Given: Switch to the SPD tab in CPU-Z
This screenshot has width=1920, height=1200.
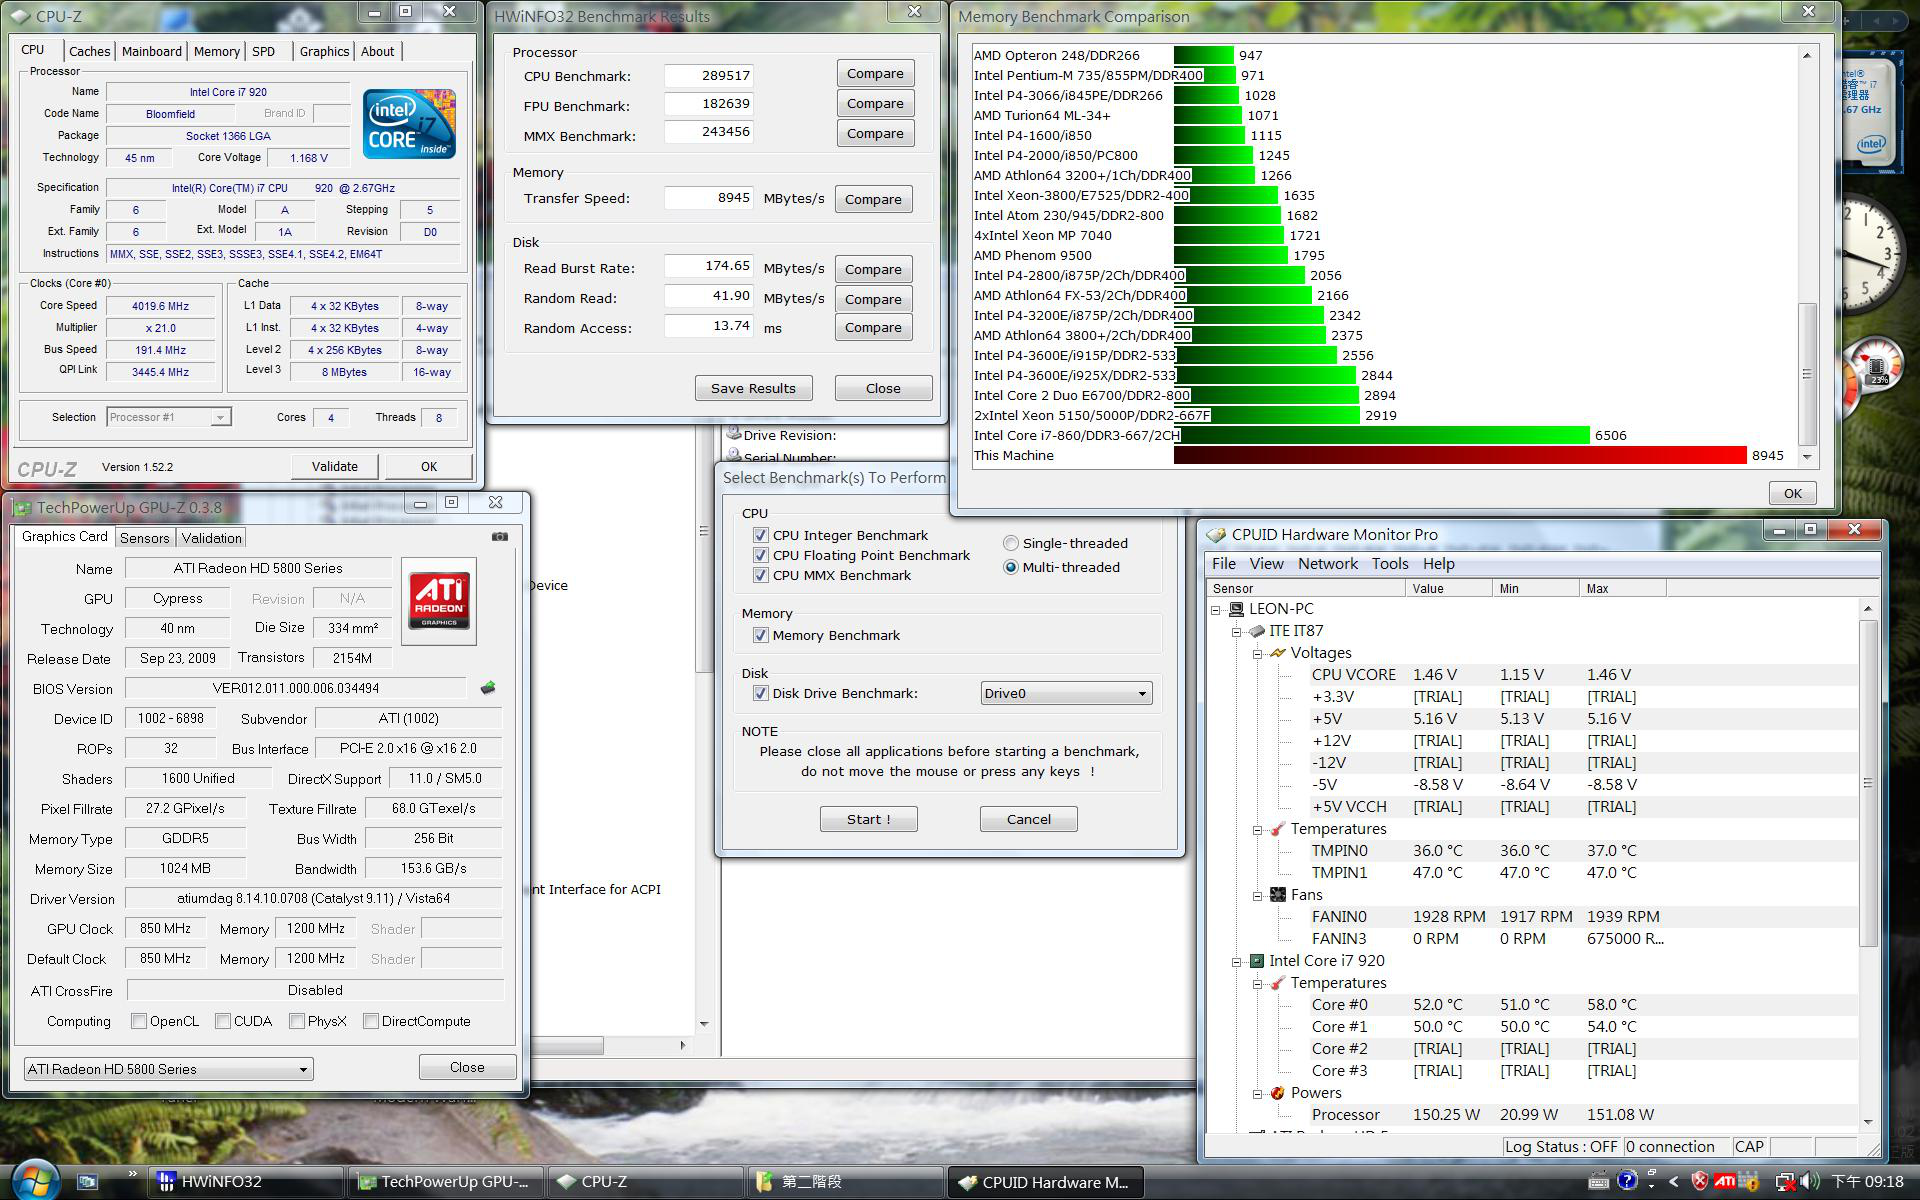Looking at the screenshot, I should [264, 51].
